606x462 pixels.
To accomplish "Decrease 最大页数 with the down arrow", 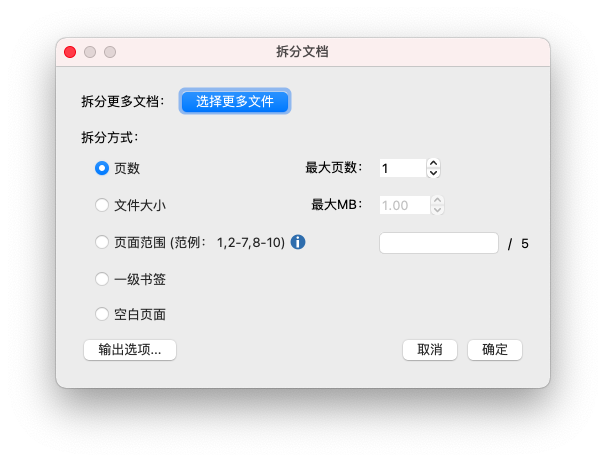I will (x=433, y=173).
